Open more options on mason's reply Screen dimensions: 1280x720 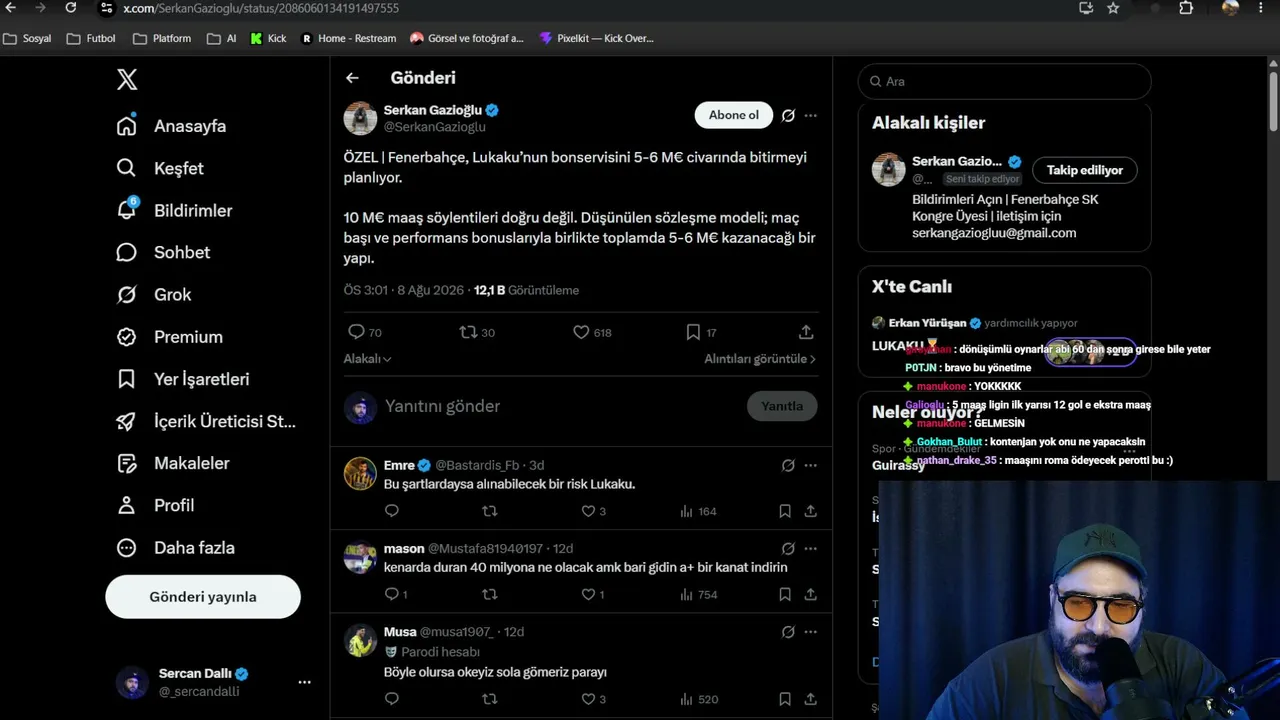coord(811,548)
